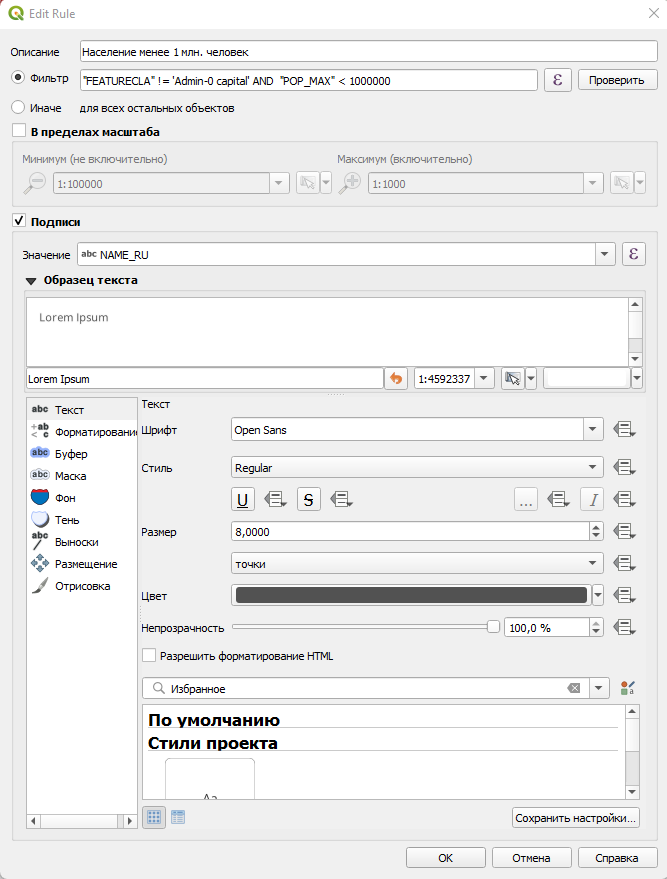Open the preview scale 1:4592337 dropdown

pos(484,378)
